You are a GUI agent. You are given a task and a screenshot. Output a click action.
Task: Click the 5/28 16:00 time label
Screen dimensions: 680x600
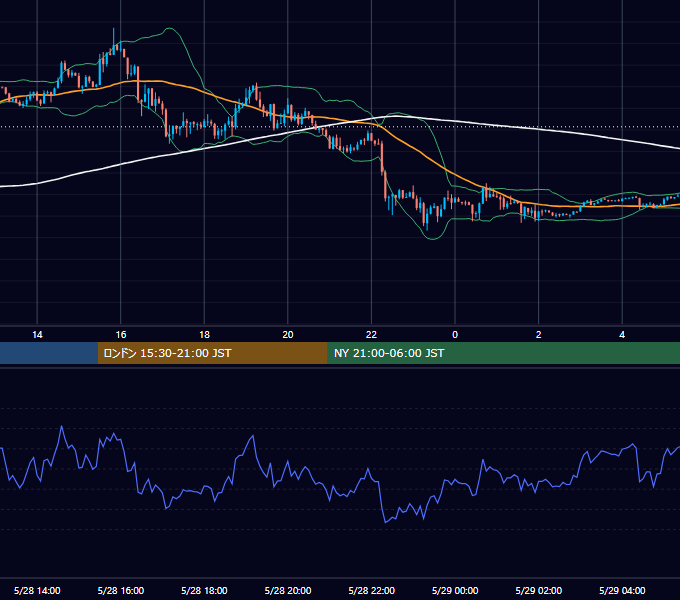pos(121,590)
